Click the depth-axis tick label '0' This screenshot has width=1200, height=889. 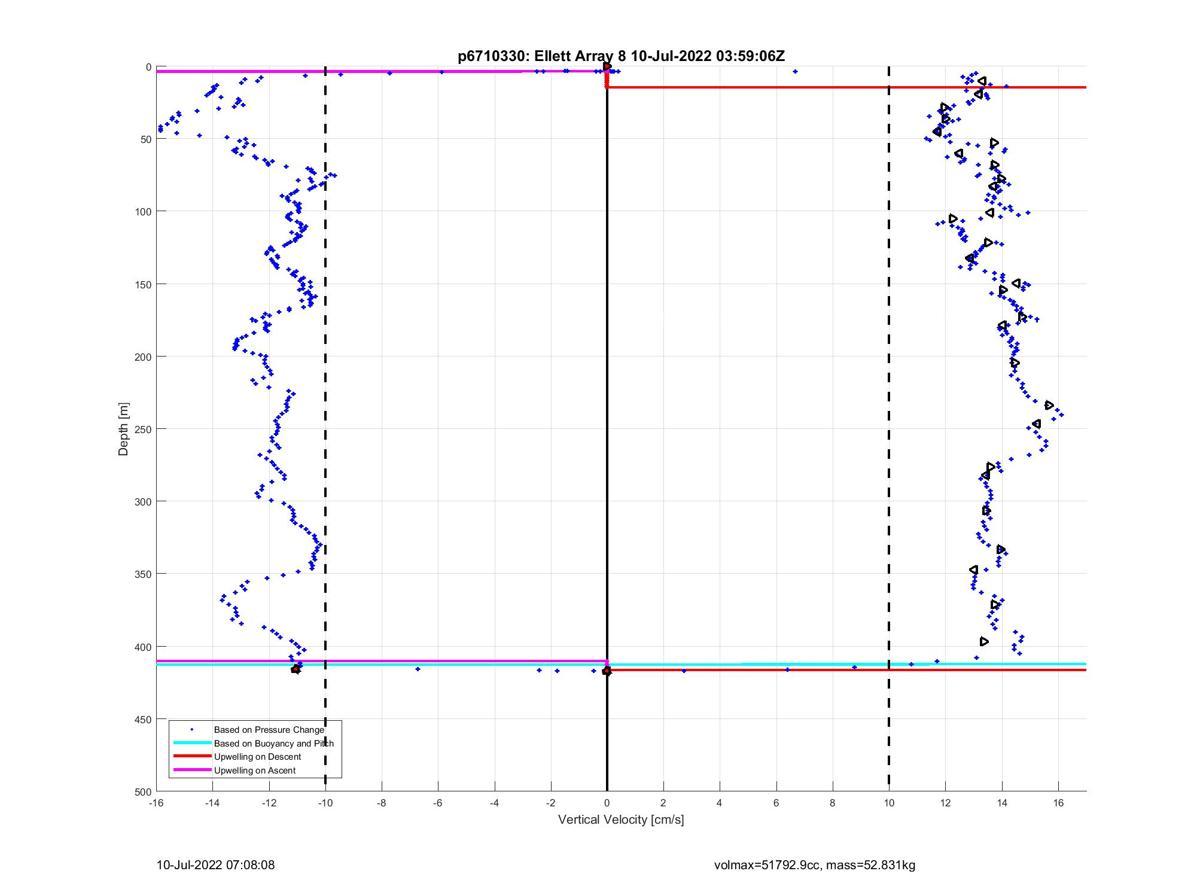[149, 67]
